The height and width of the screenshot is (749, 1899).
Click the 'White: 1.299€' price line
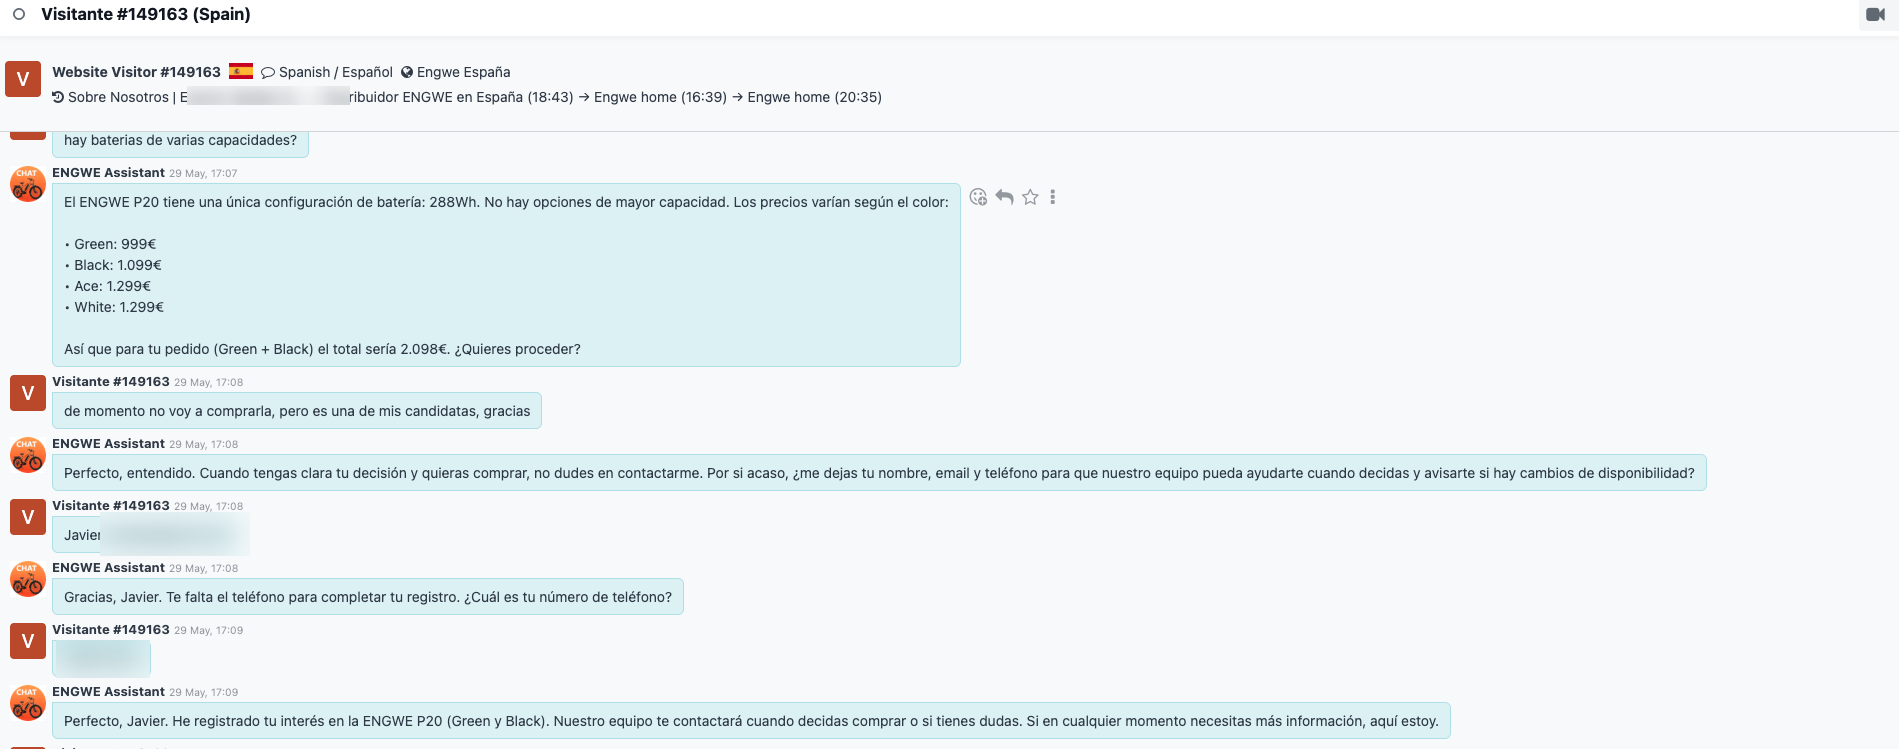(119, 307)
